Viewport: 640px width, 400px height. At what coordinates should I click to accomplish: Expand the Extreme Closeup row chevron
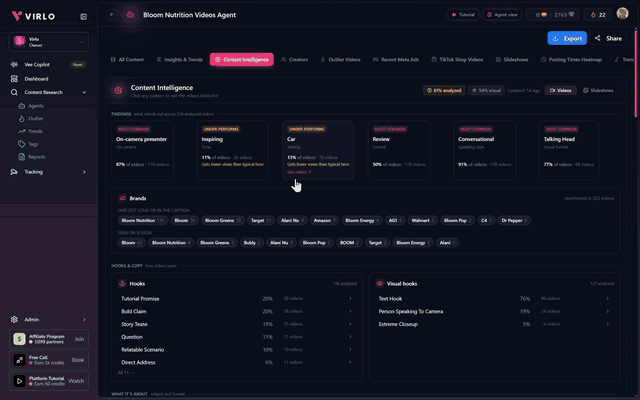coord(607,324)
